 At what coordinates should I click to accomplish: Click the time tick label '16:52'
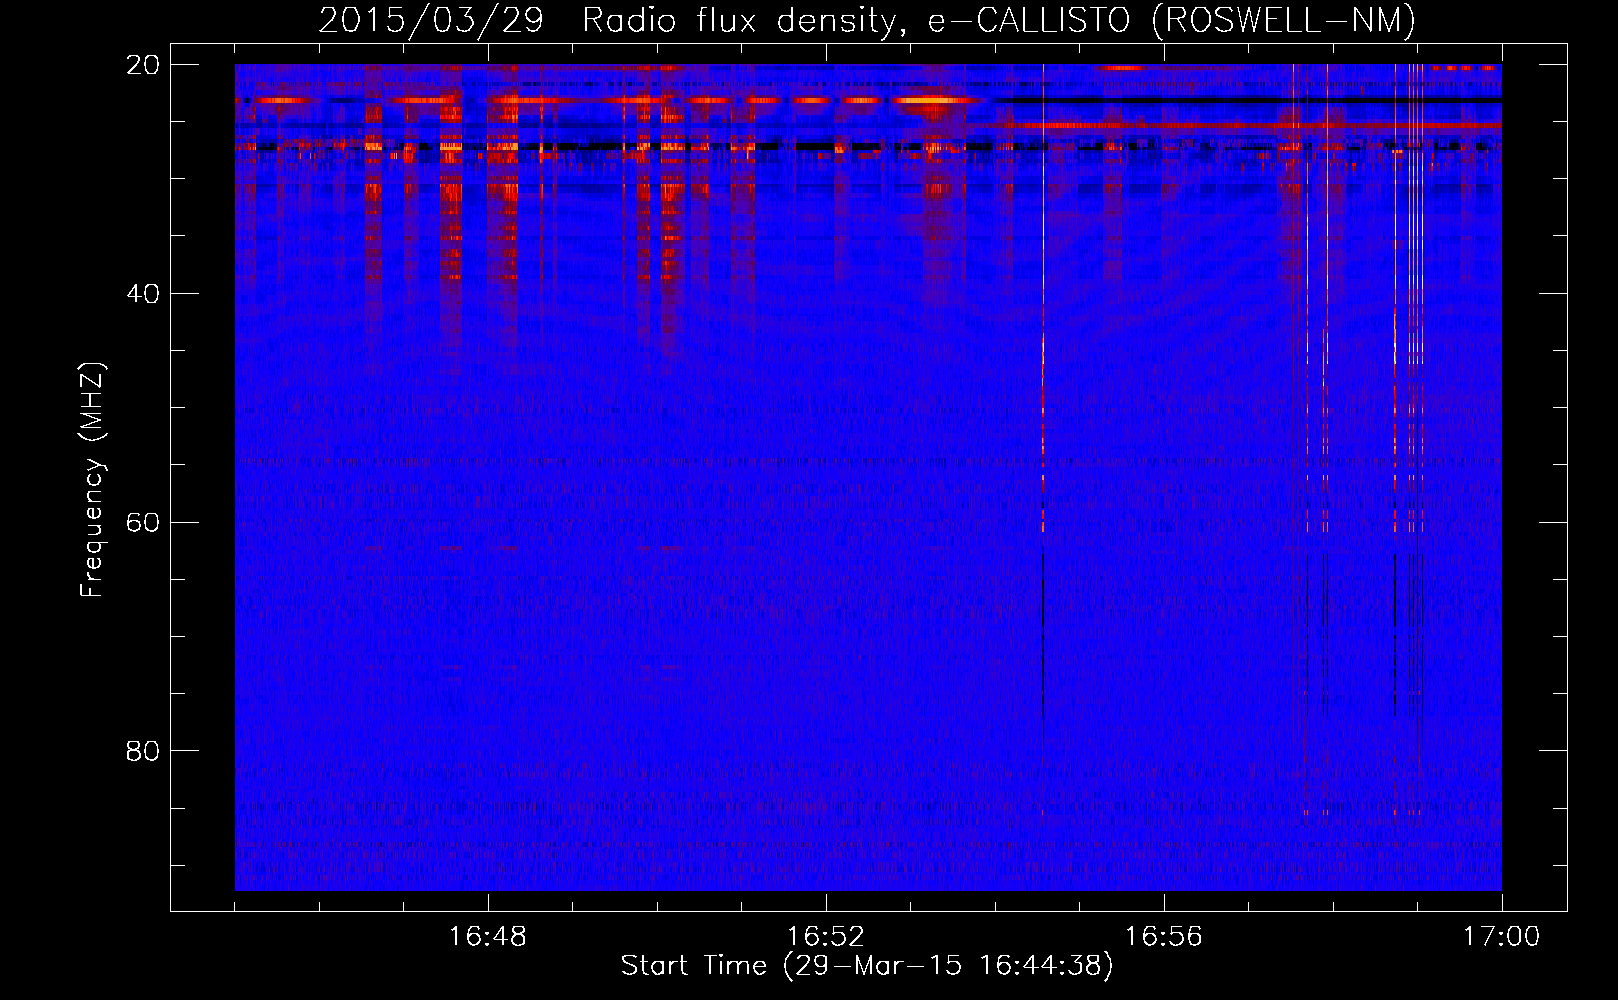pyautogui.click(x=826, y=936)
